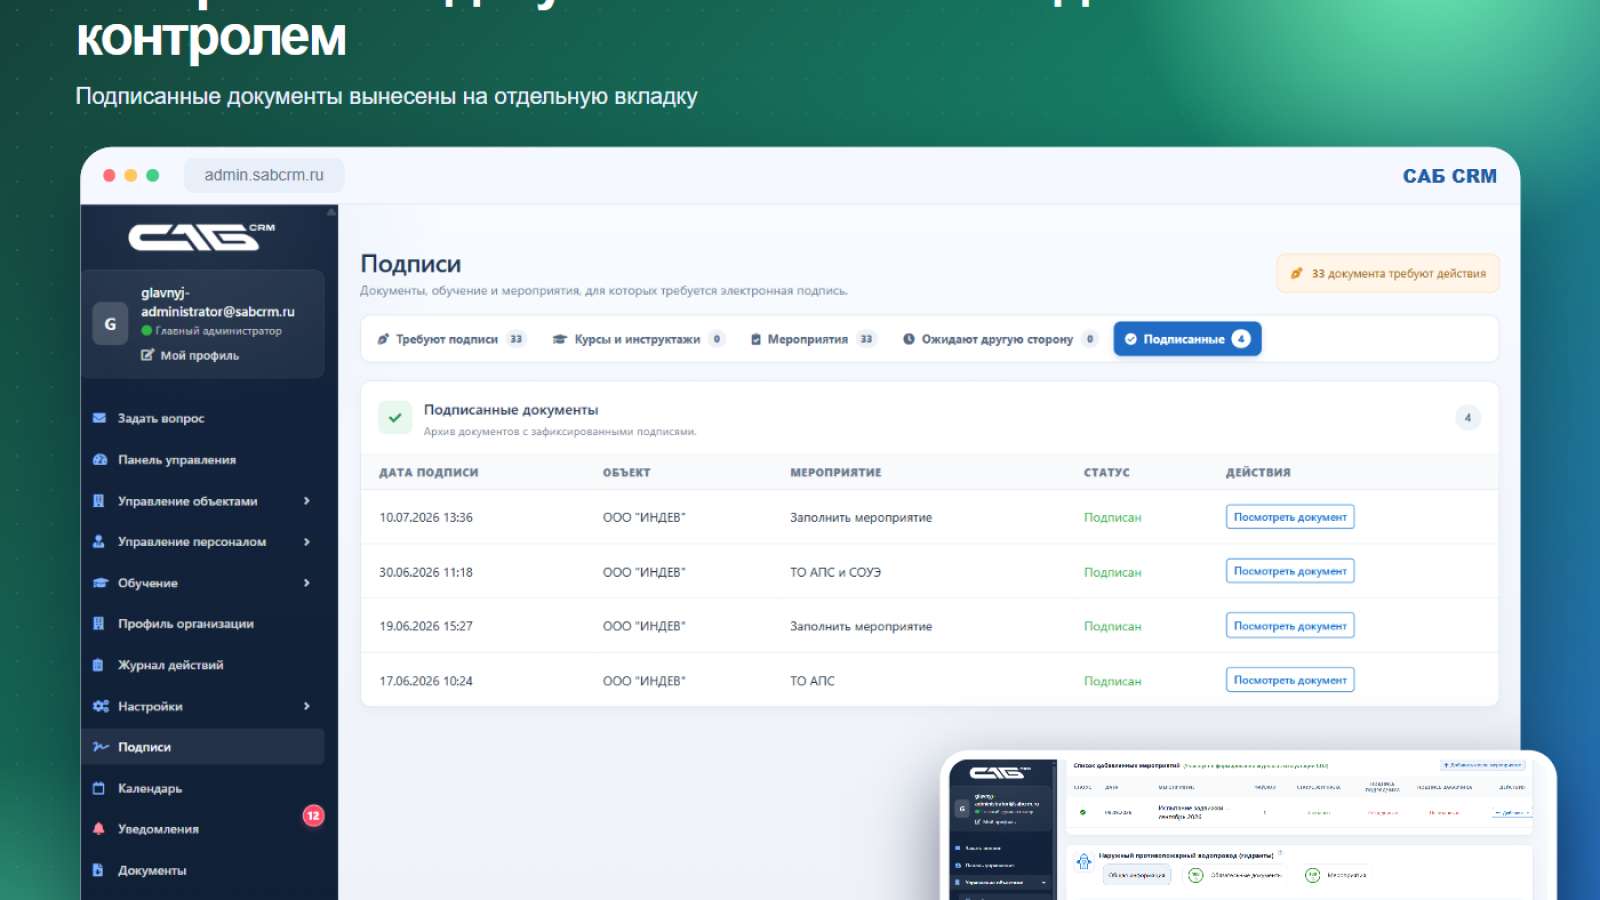Expand the Управление персоналом submenu chevron

(x=306, y=541)
